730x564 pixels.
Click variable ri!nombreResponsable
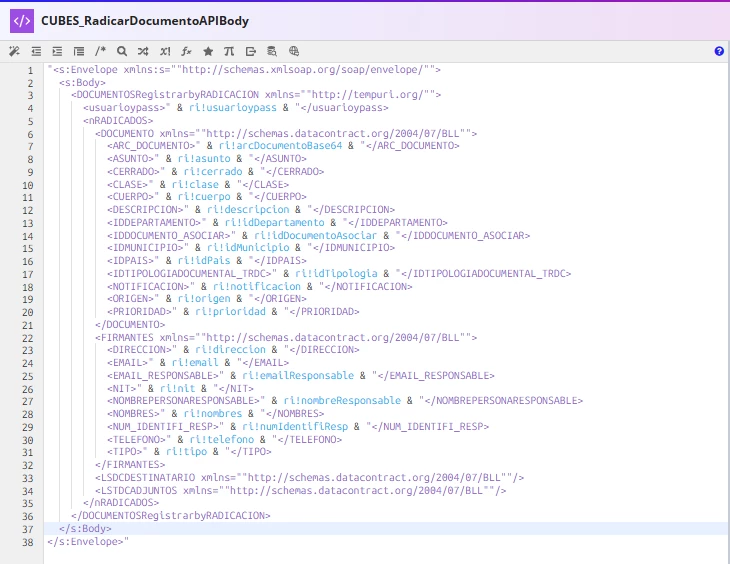click(342, 401)
